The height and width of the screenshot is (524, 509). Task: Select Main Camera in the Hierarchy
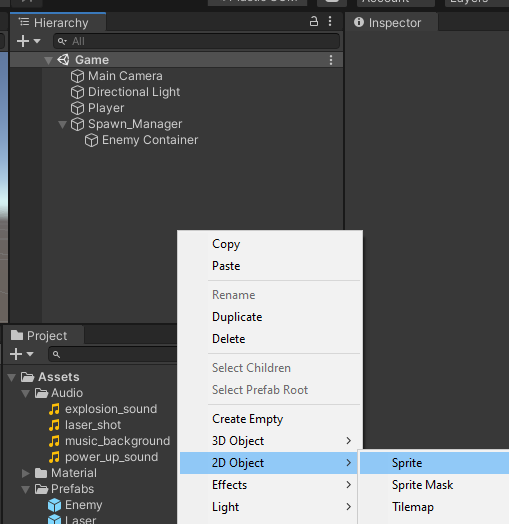[125, 76]
